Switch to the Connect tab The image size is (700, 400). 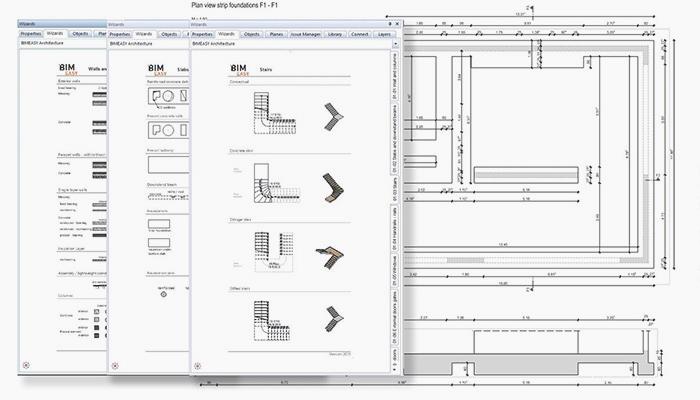tap(359, 34)
